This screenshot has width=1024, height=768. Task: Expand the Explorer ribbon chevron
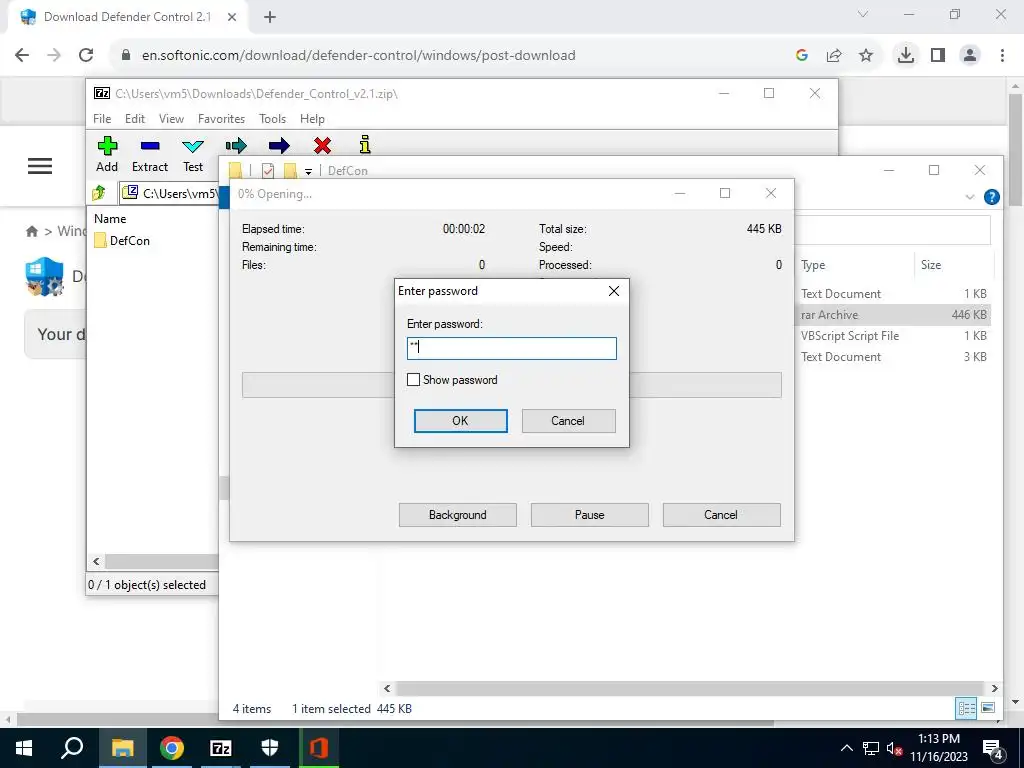click(970, 197)
